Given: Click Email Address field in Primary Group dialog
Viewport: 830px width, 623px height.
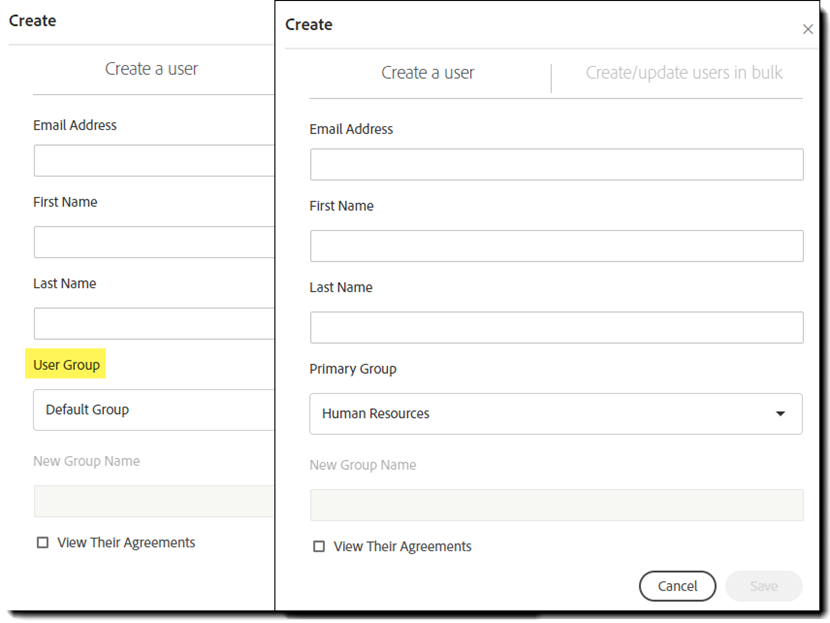Looking at the screenshot, I should (x=556, y=165).
